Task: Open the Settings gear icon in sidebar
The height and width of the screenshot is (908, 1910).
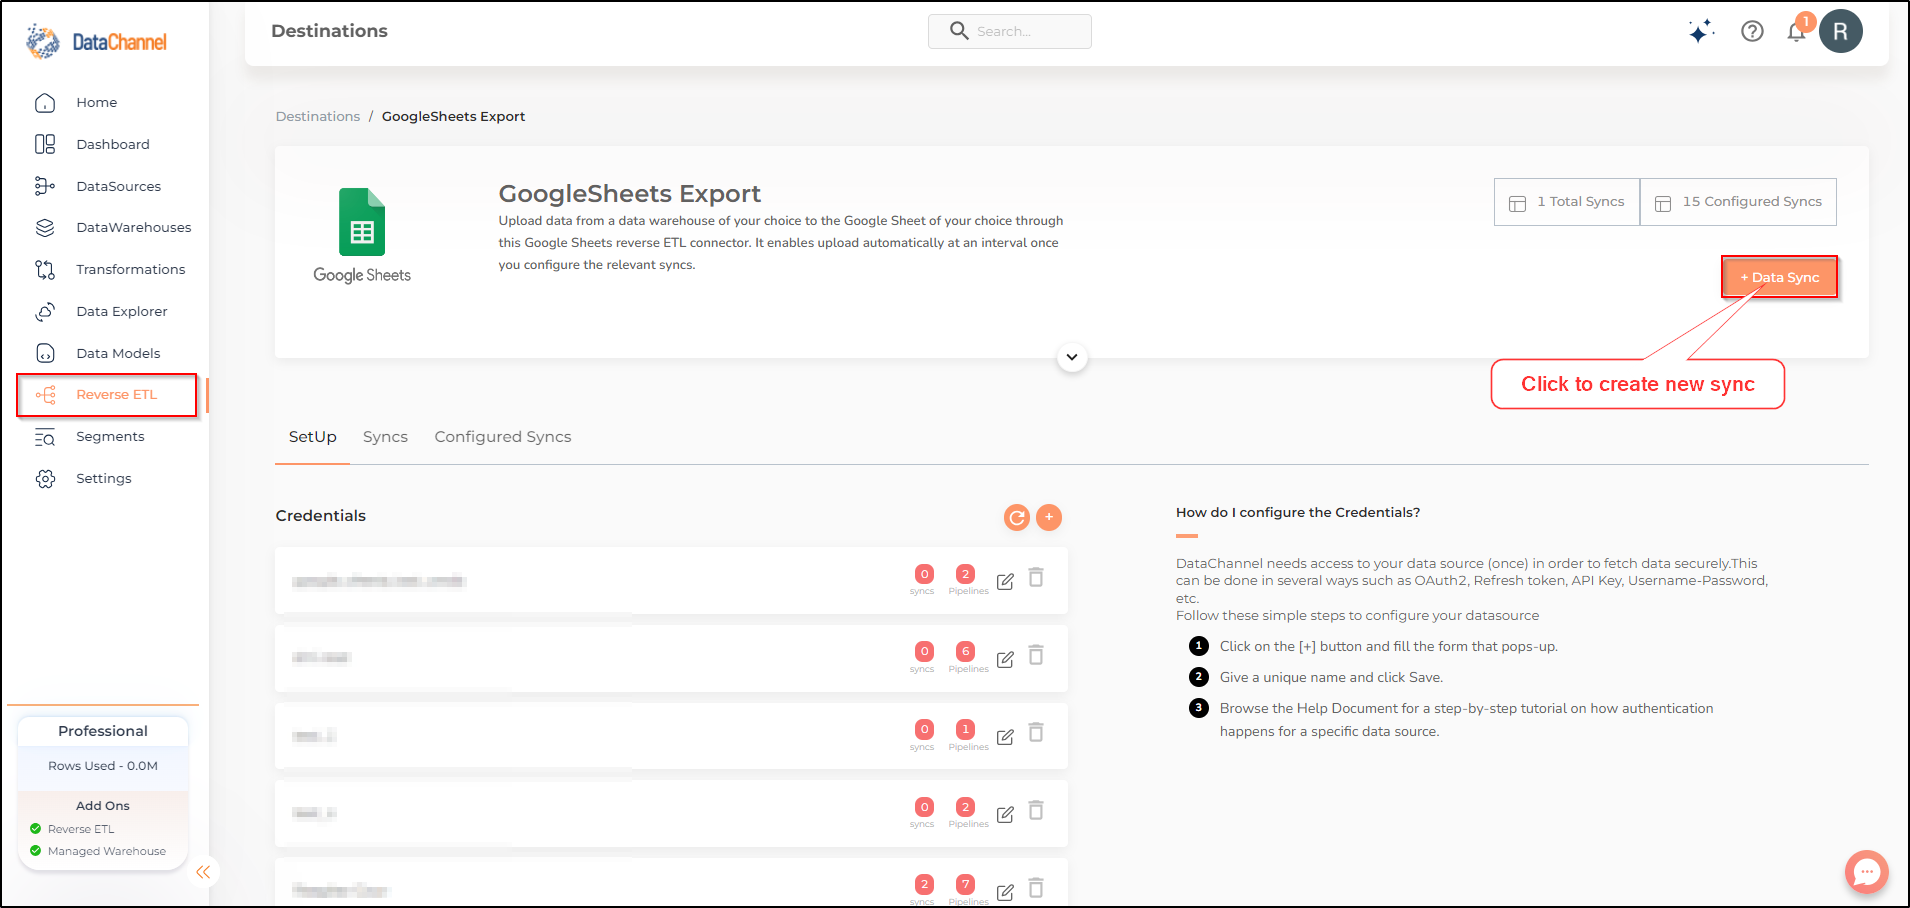Action: (45, 479)
